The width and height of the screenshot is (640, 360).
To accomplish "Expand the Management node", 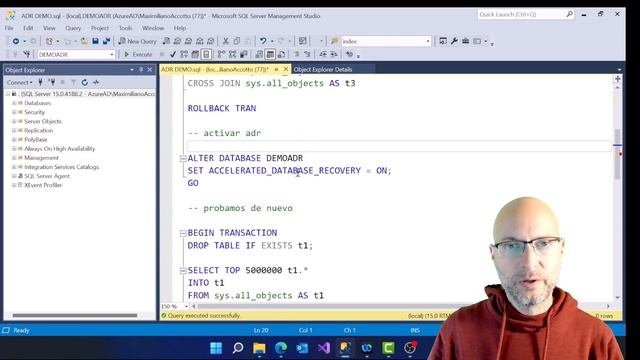I will [x=14, y=158].
